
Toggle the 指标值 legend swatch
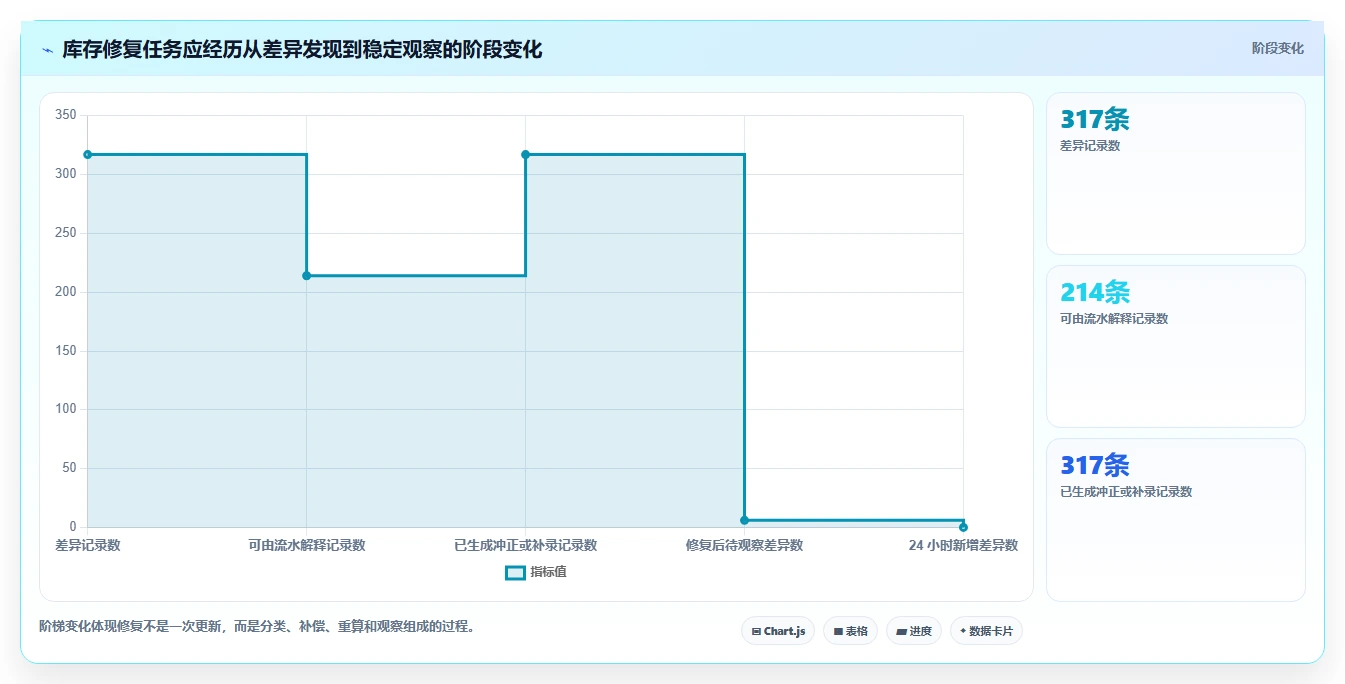click(x=515, y=573)
